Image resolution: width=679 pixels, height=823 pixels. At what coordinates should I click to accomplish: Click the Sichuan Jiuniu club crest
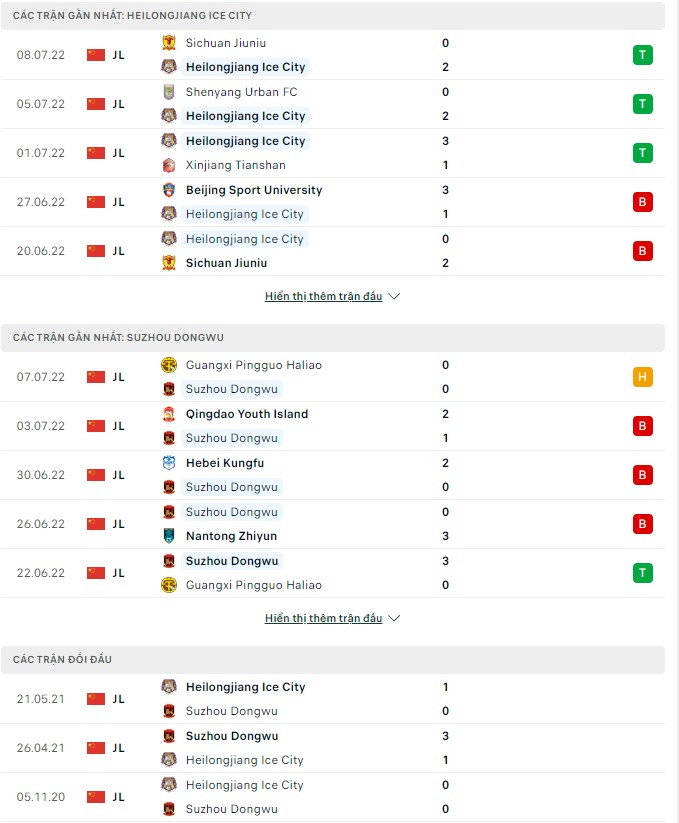click(x=170, y=43)
